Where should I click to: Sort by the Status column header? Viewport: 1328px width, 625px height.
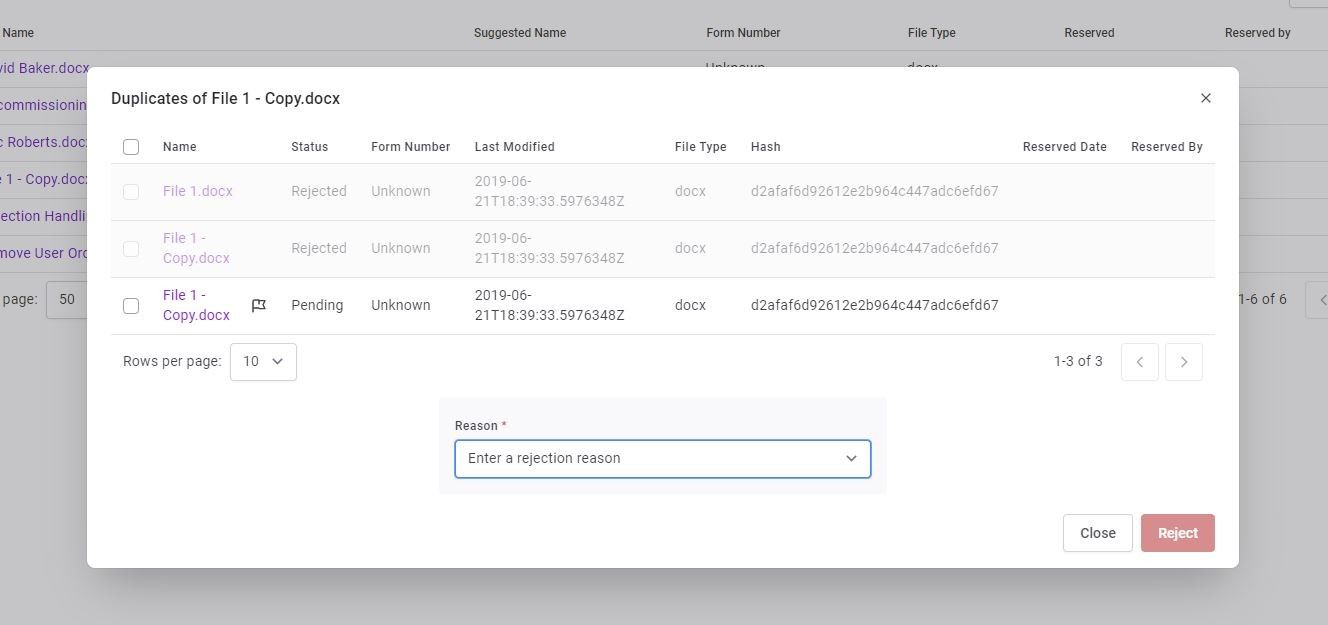coord(309,147)
